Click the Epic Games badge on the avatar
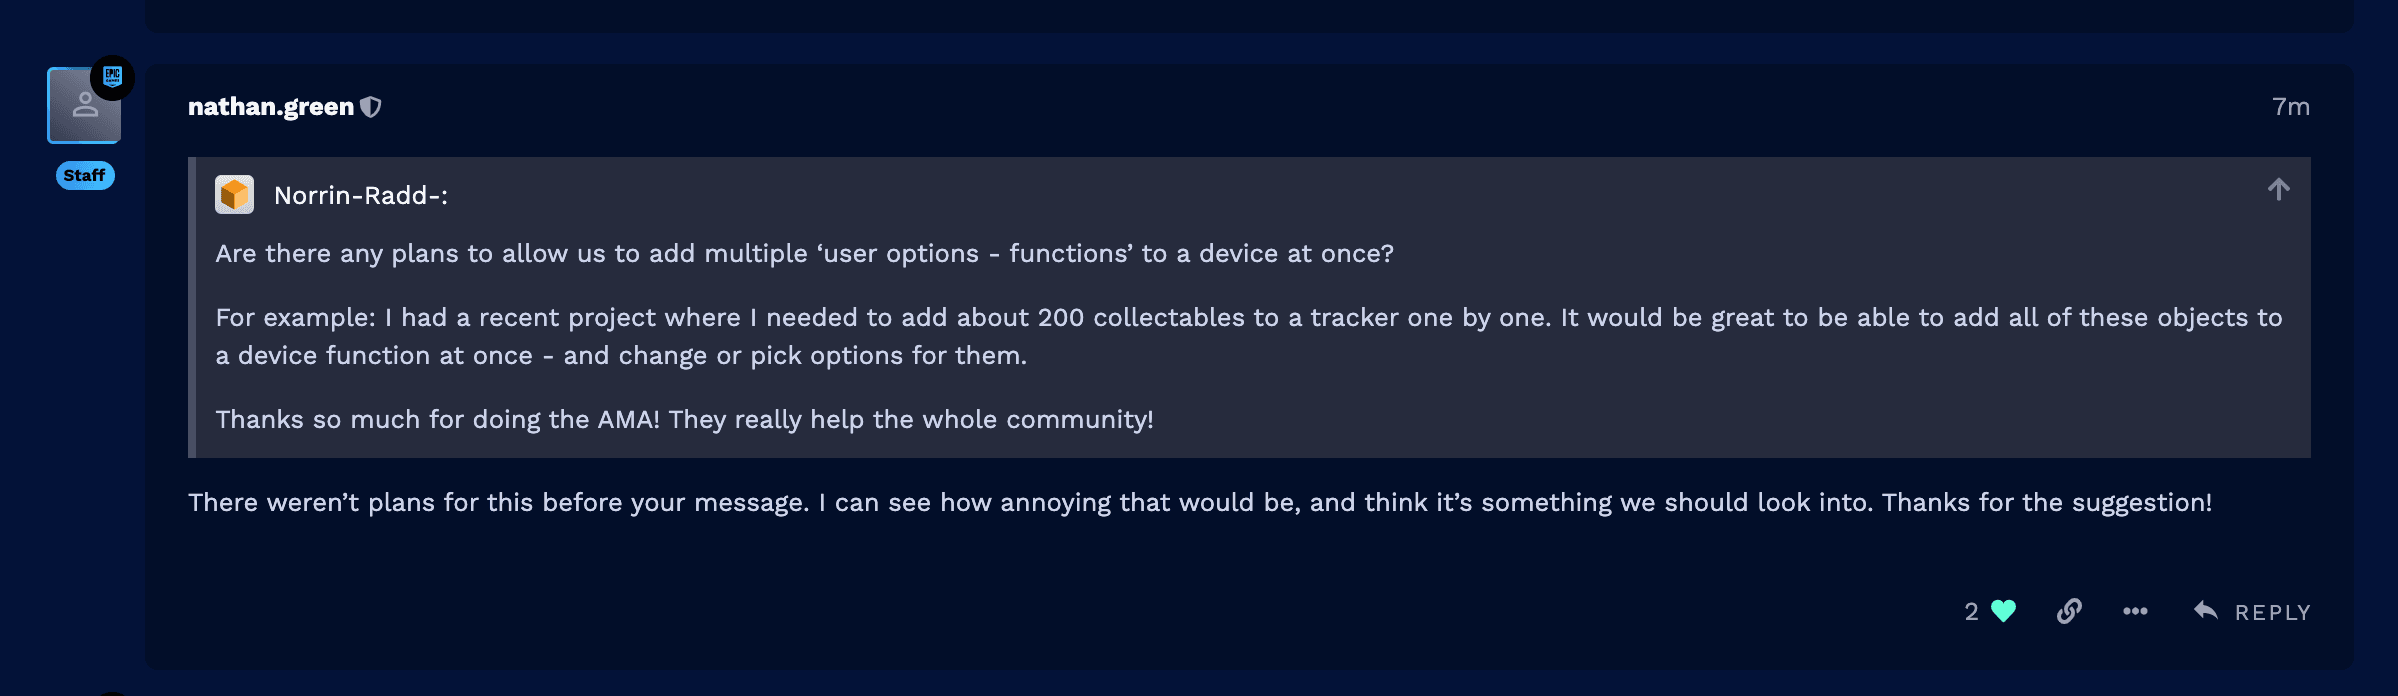 pos(112,77)
